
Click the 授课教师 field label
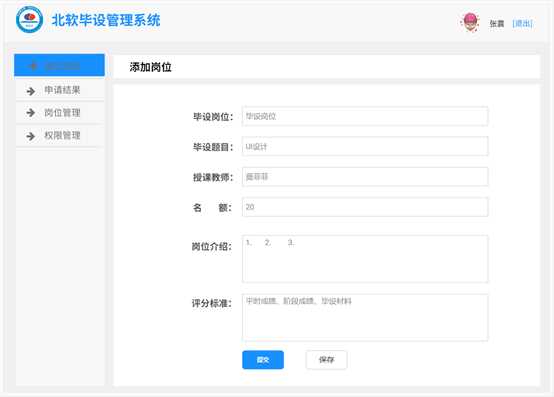pos(213,177)
